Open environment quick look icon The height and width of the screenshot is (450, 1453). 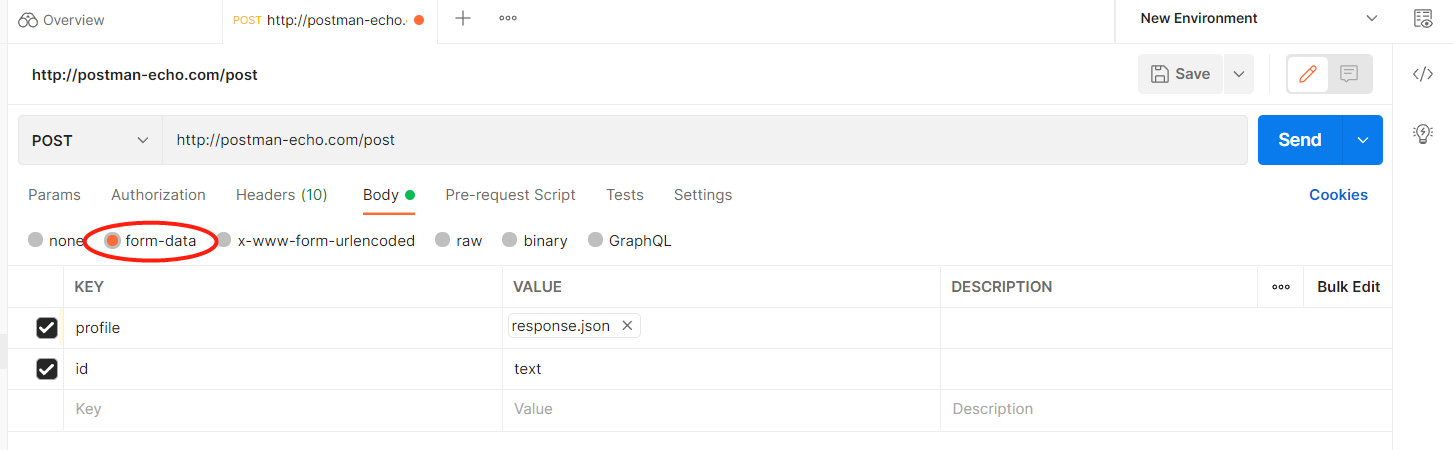pos(1423,19)
